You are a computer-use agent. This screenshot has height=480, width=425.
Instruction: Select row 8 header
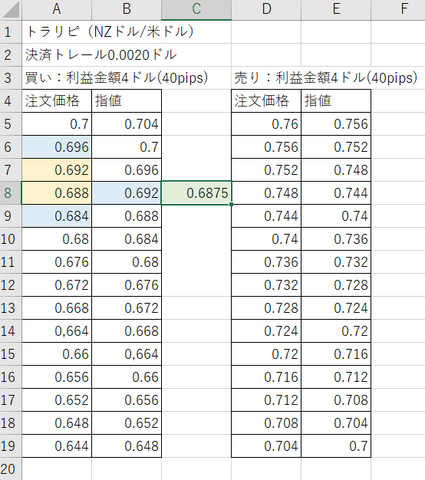pyautogui.click(x=11, y=193)
